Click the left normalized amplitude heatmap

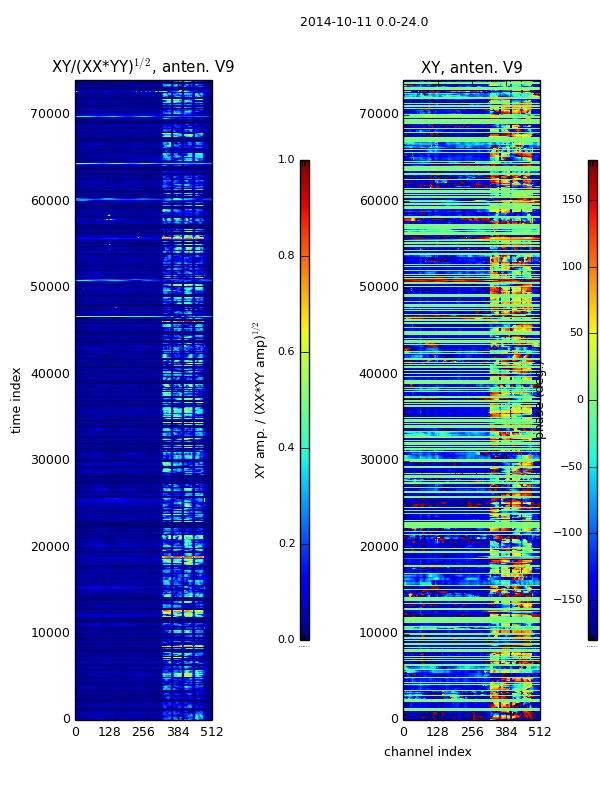(143, 400)
